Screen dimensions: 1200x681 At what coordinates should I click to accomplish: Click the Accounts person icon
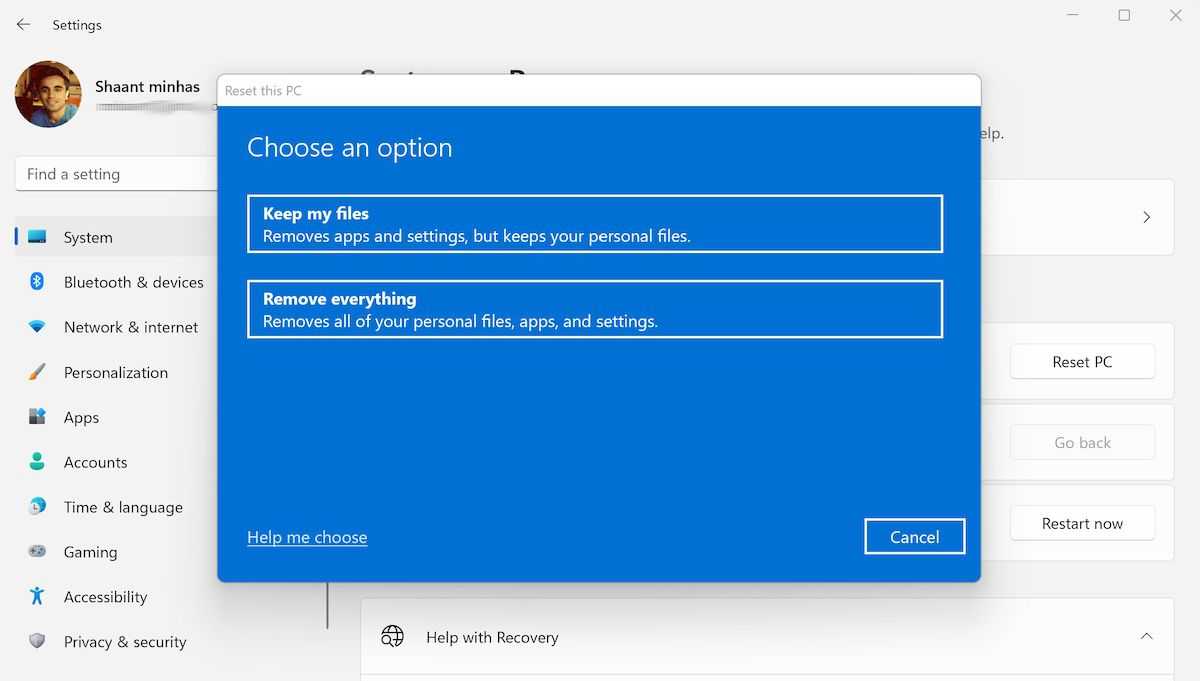37,462
